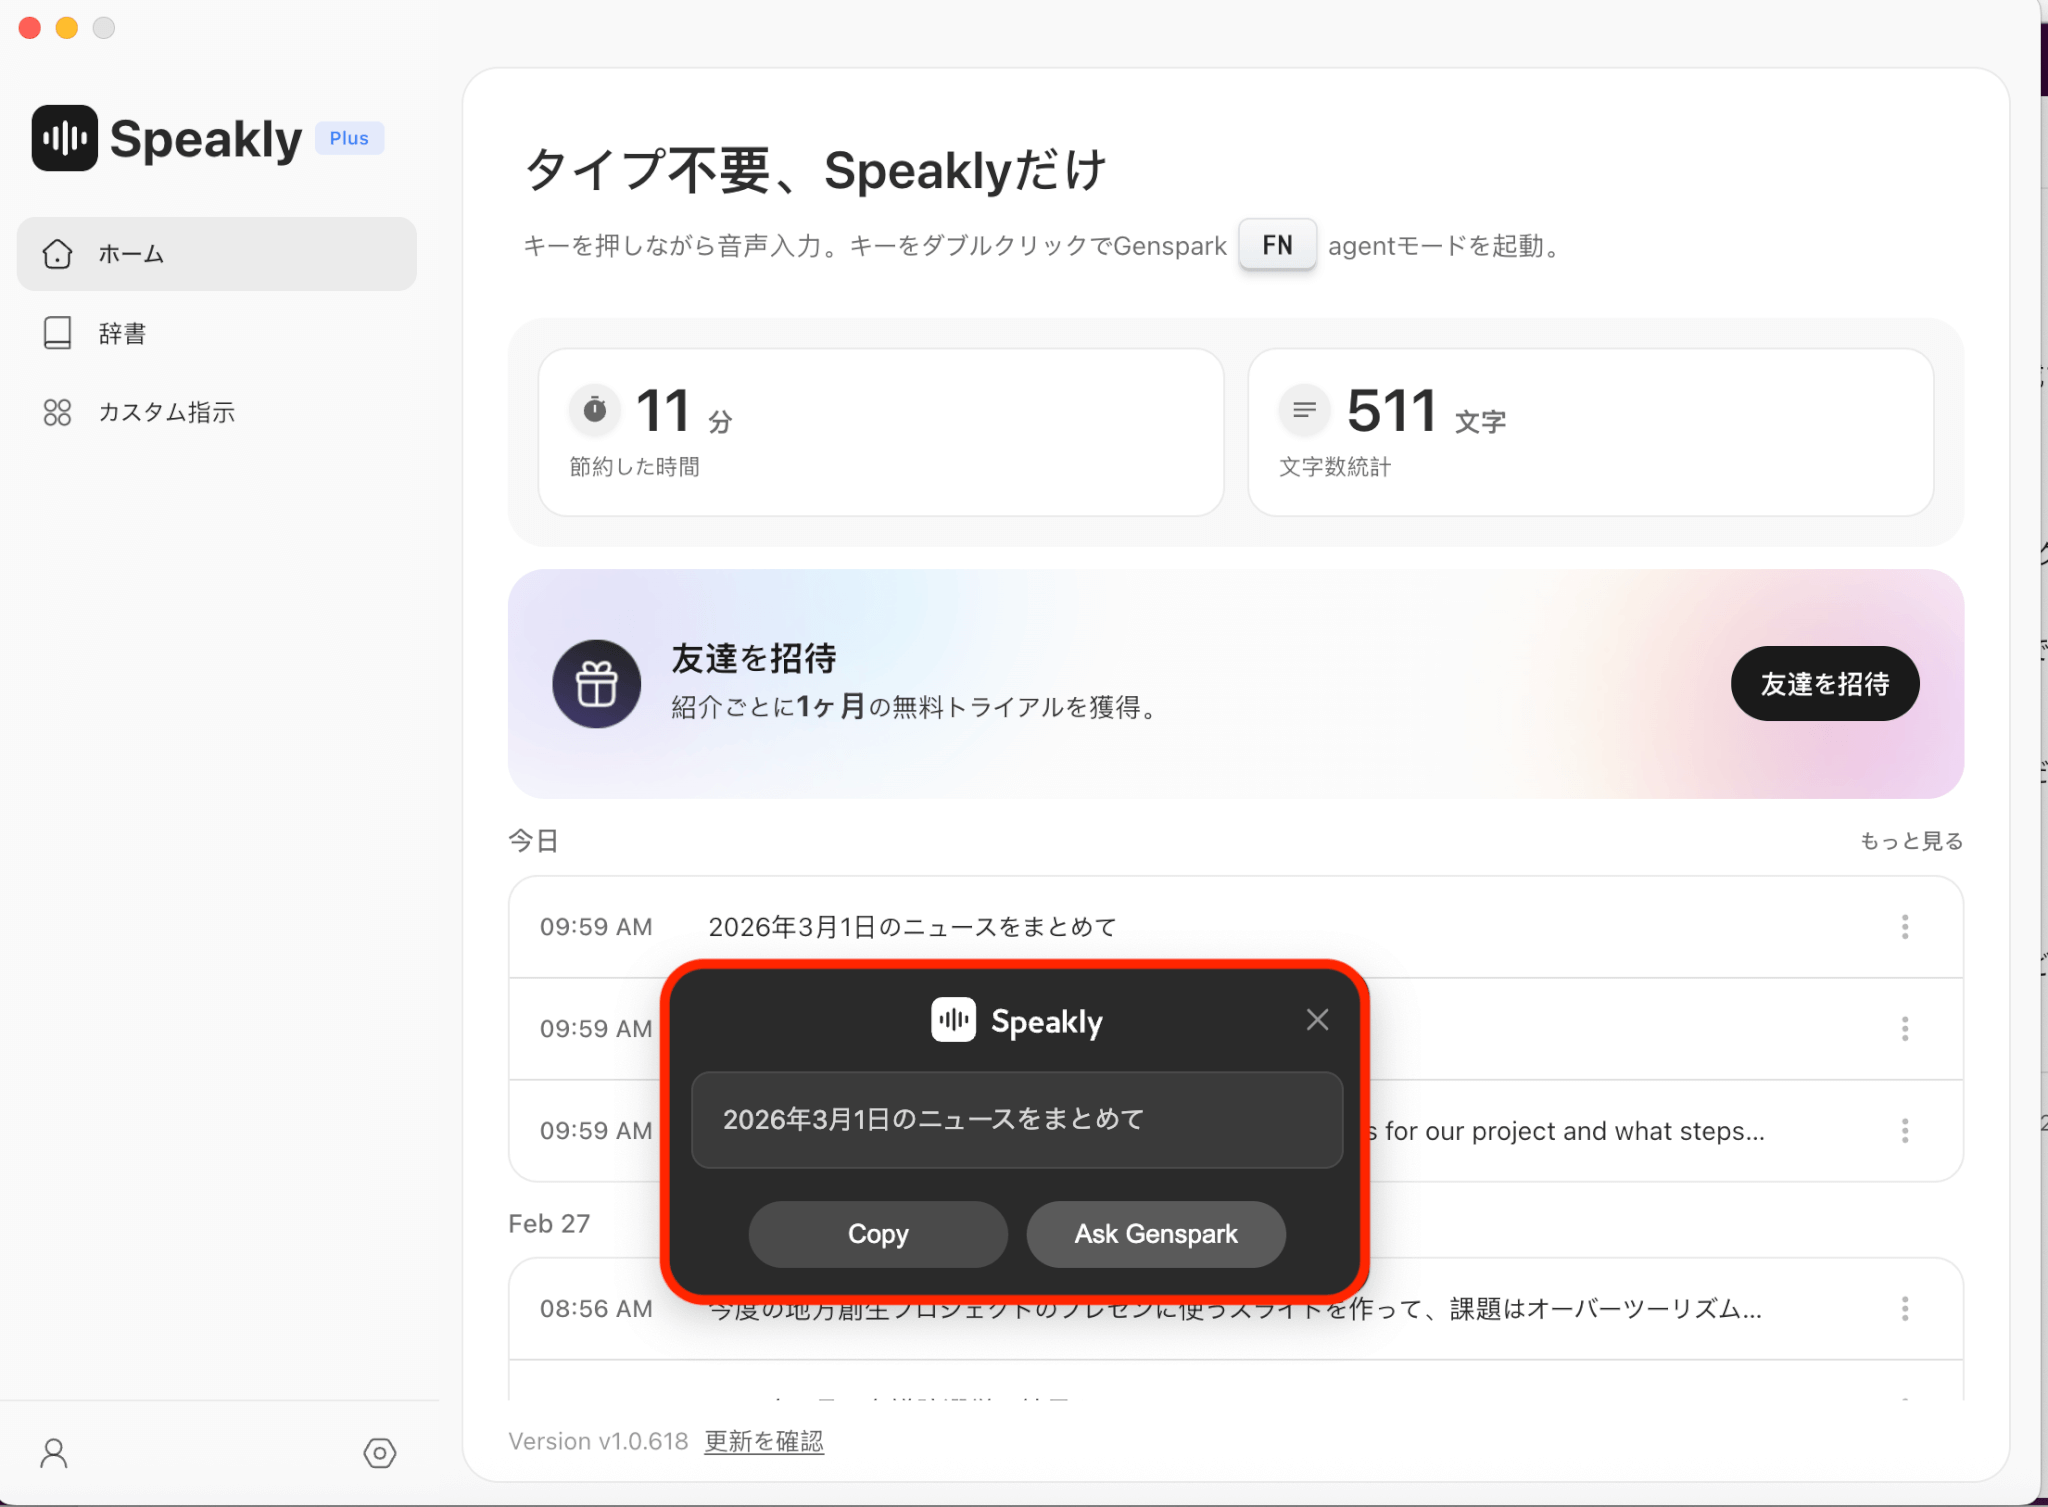Click the popup transcription text field

1016,1119
